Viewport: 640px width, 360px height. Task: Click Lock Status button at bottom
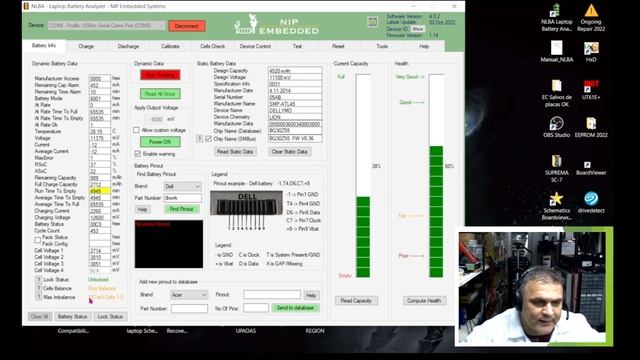coord(110,316)
